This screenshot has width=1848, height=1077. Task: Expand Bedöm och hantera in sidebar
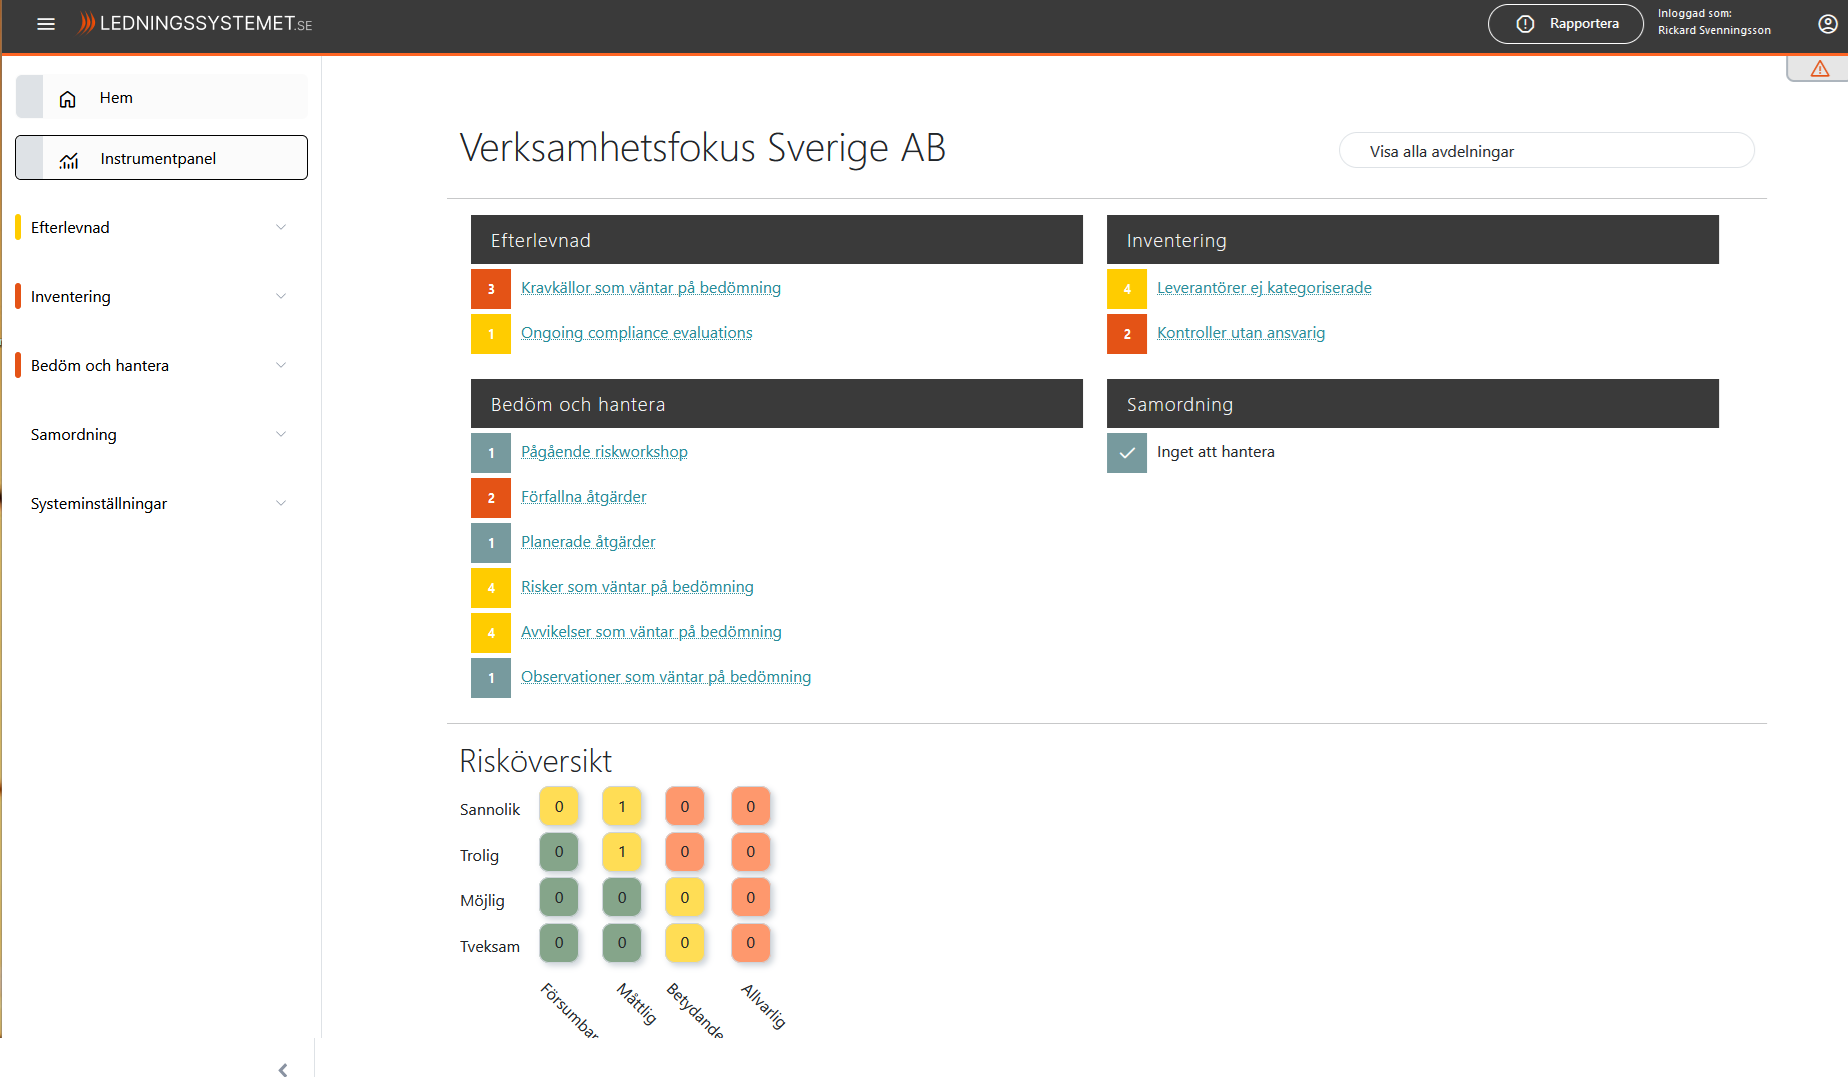281,366
